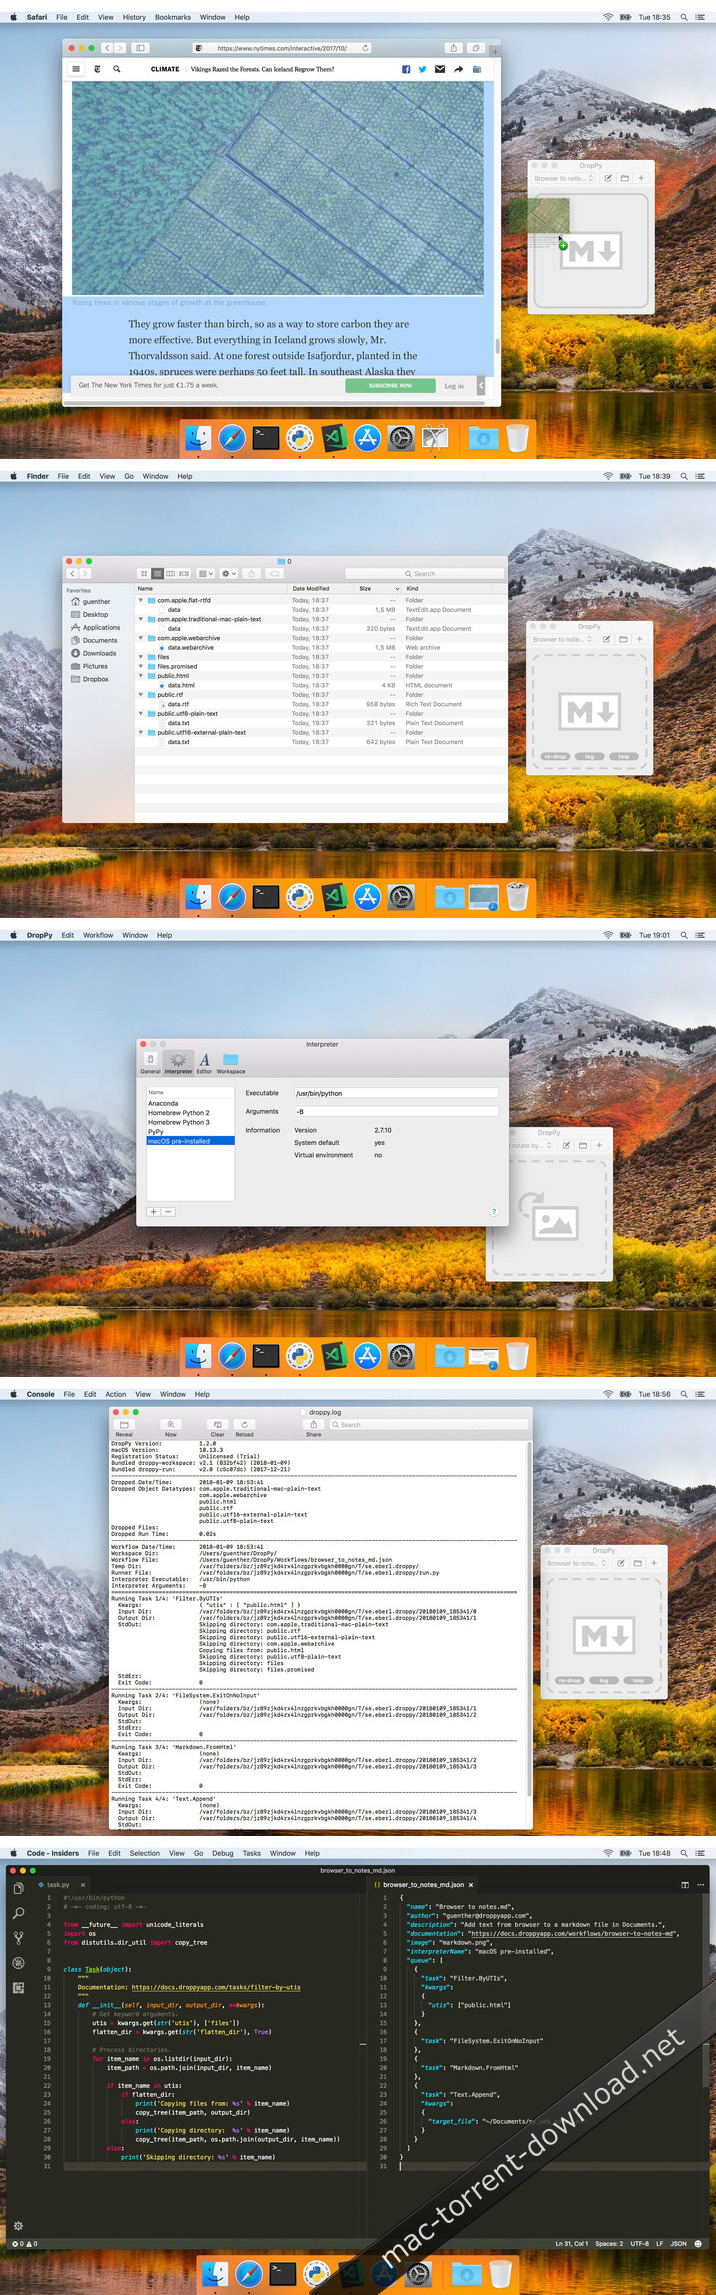Click Clear in the Console toolbar
716x2295 pixels.
[x=217, y=1427]
